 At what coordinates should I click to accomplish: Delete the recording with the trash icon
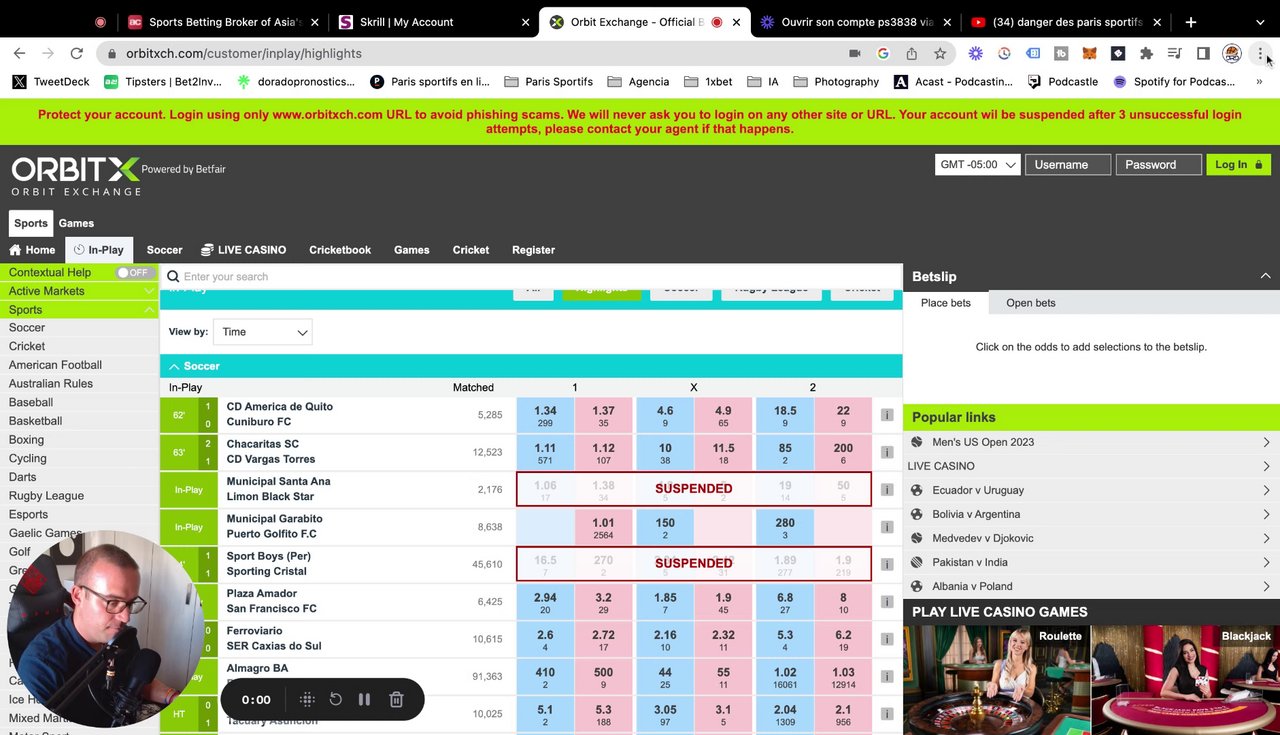396,700
